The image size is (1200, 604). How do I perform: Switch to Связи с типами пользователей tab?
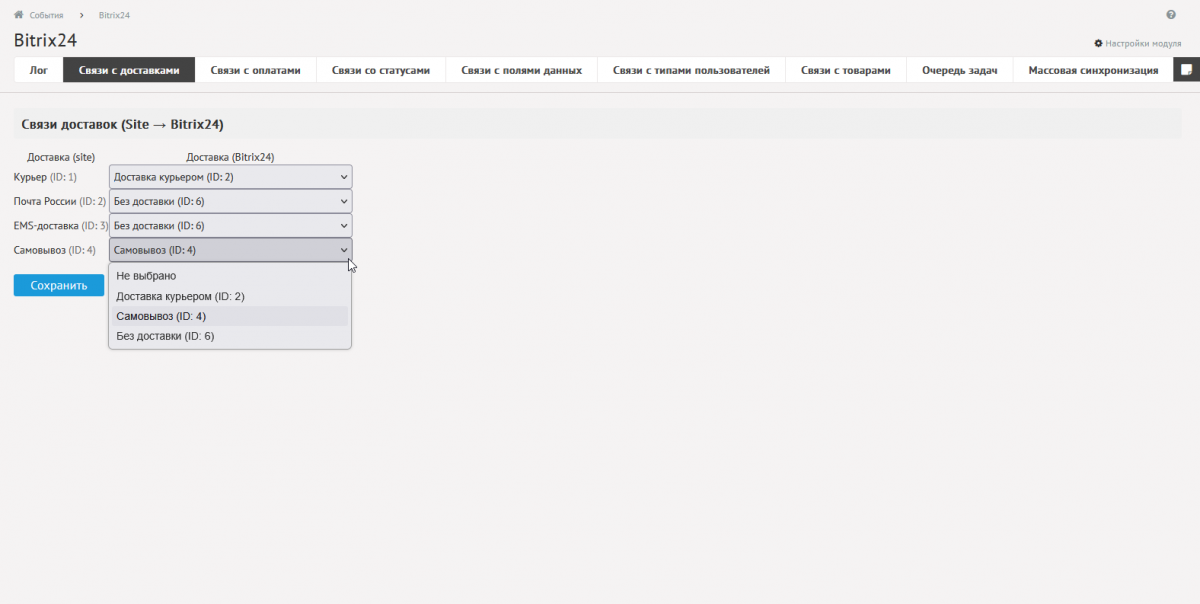pyautogui.click(x=691, y=70)
